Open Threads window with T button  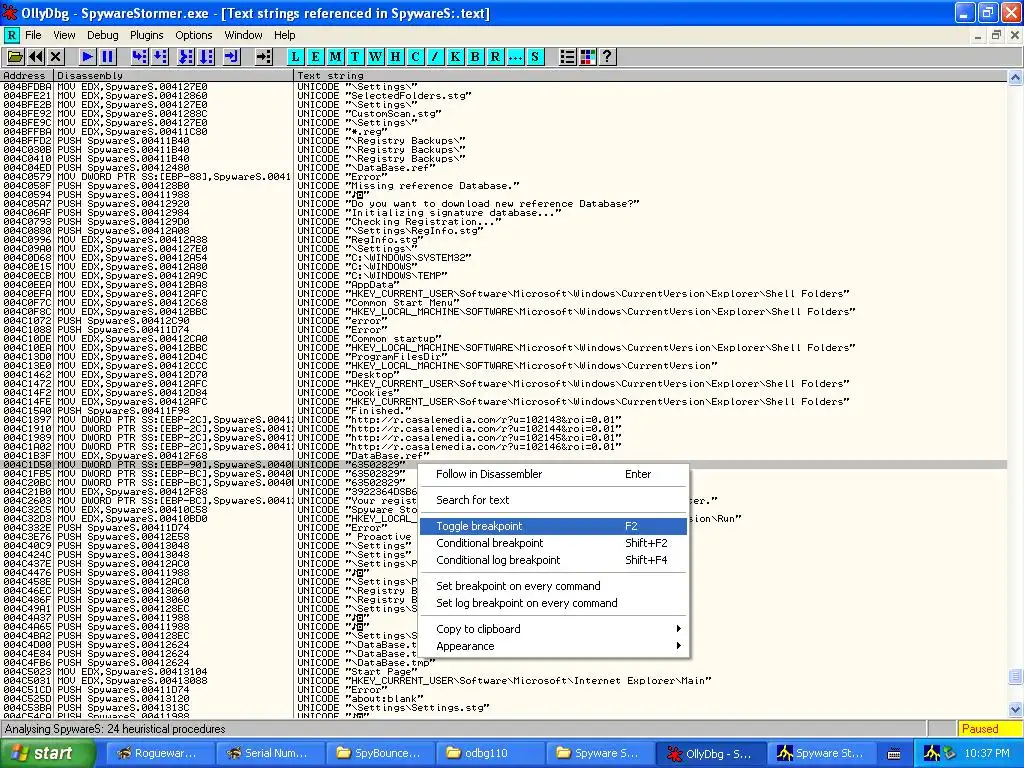(x=355, y=57)
